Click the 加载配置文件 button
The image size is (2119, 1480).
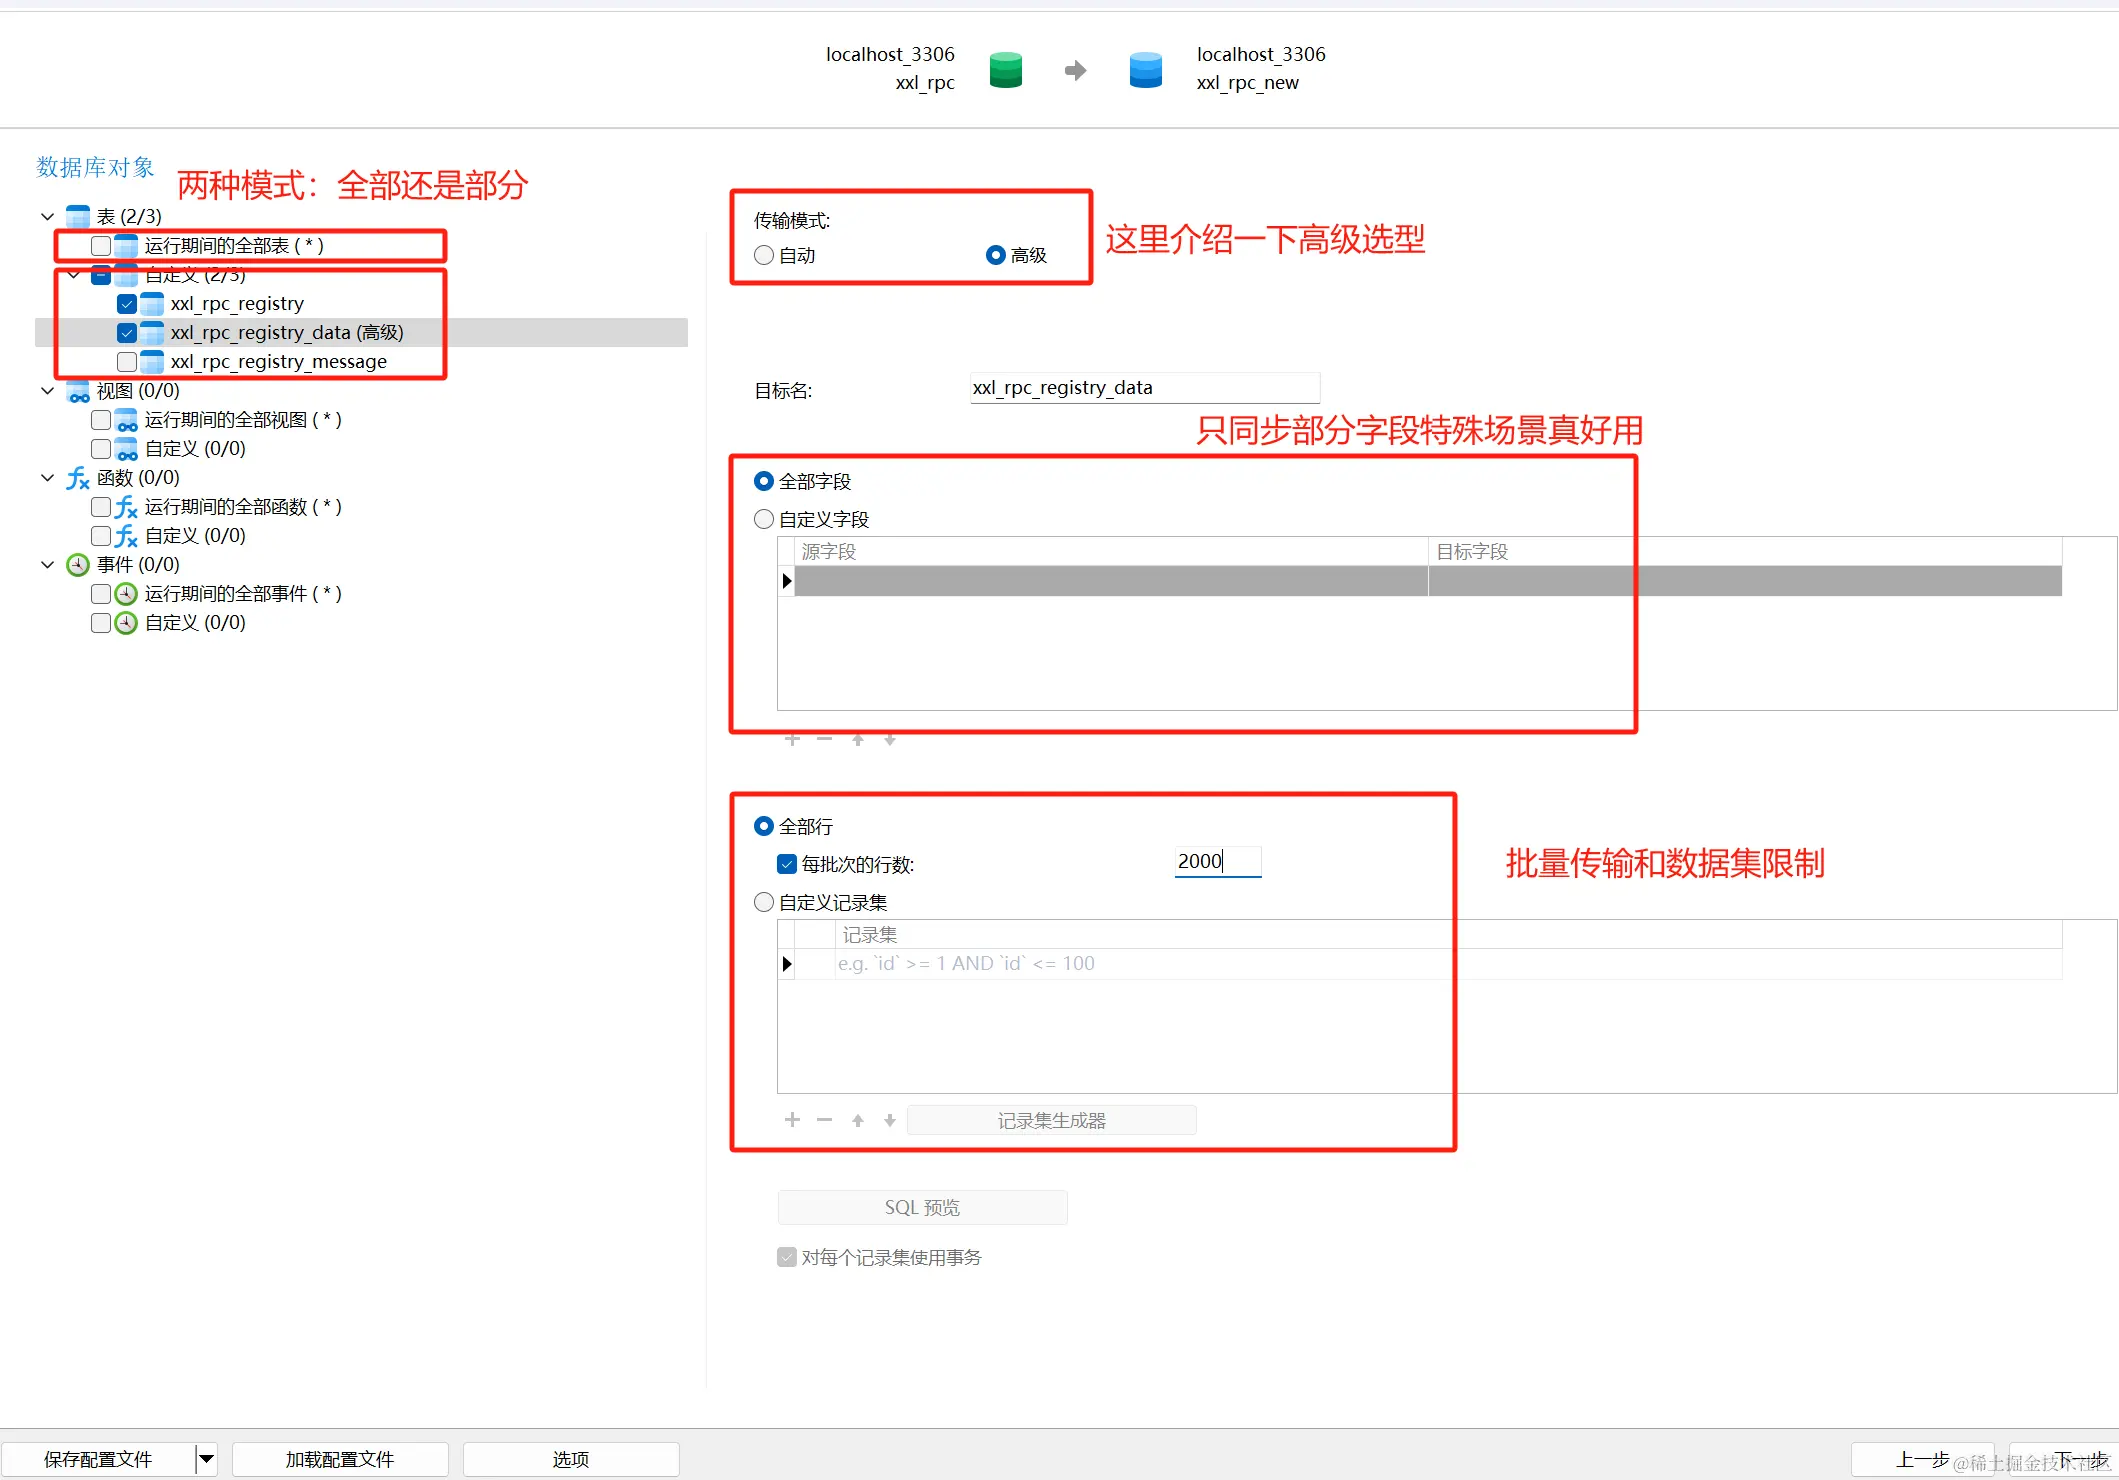tap(340, 1459)
